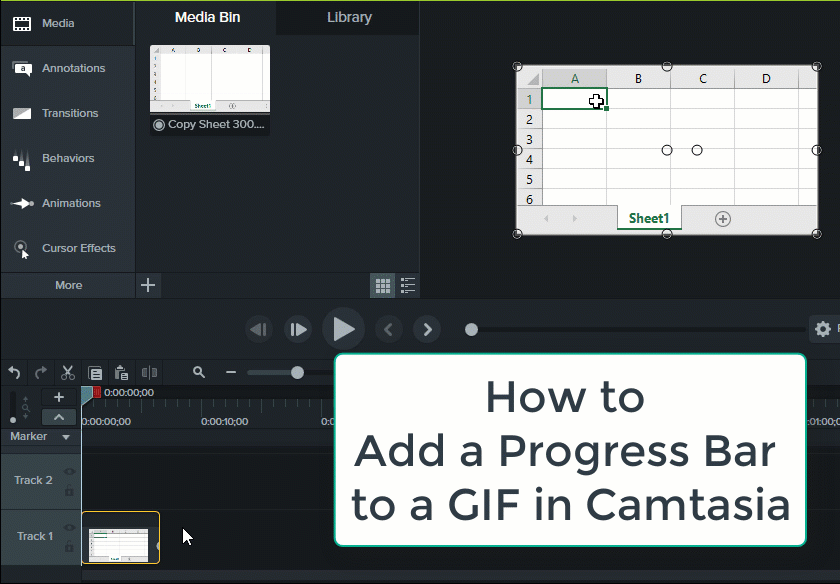Click the Copy icon above the timeline

click(95, 372)
